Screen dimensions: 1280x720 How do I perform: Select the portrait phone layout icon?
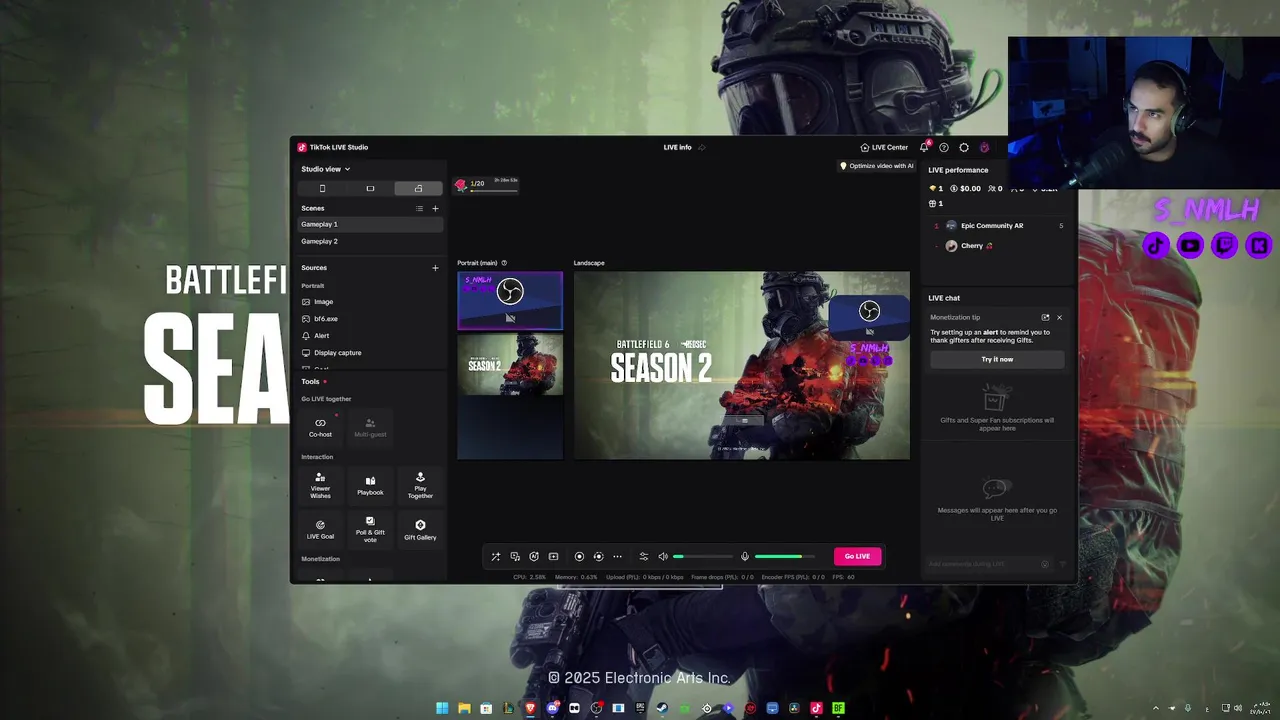coord(322,188)
